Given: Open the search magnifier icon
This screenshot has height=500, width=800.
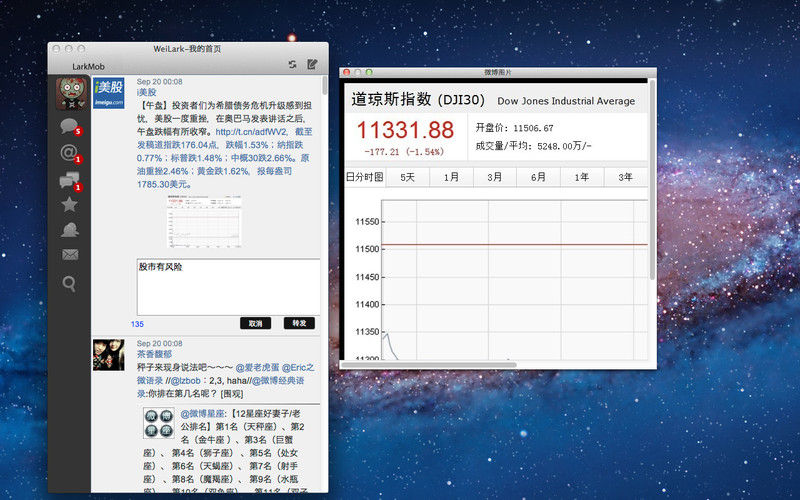Looking at the screenshot, I should [69, 283].
